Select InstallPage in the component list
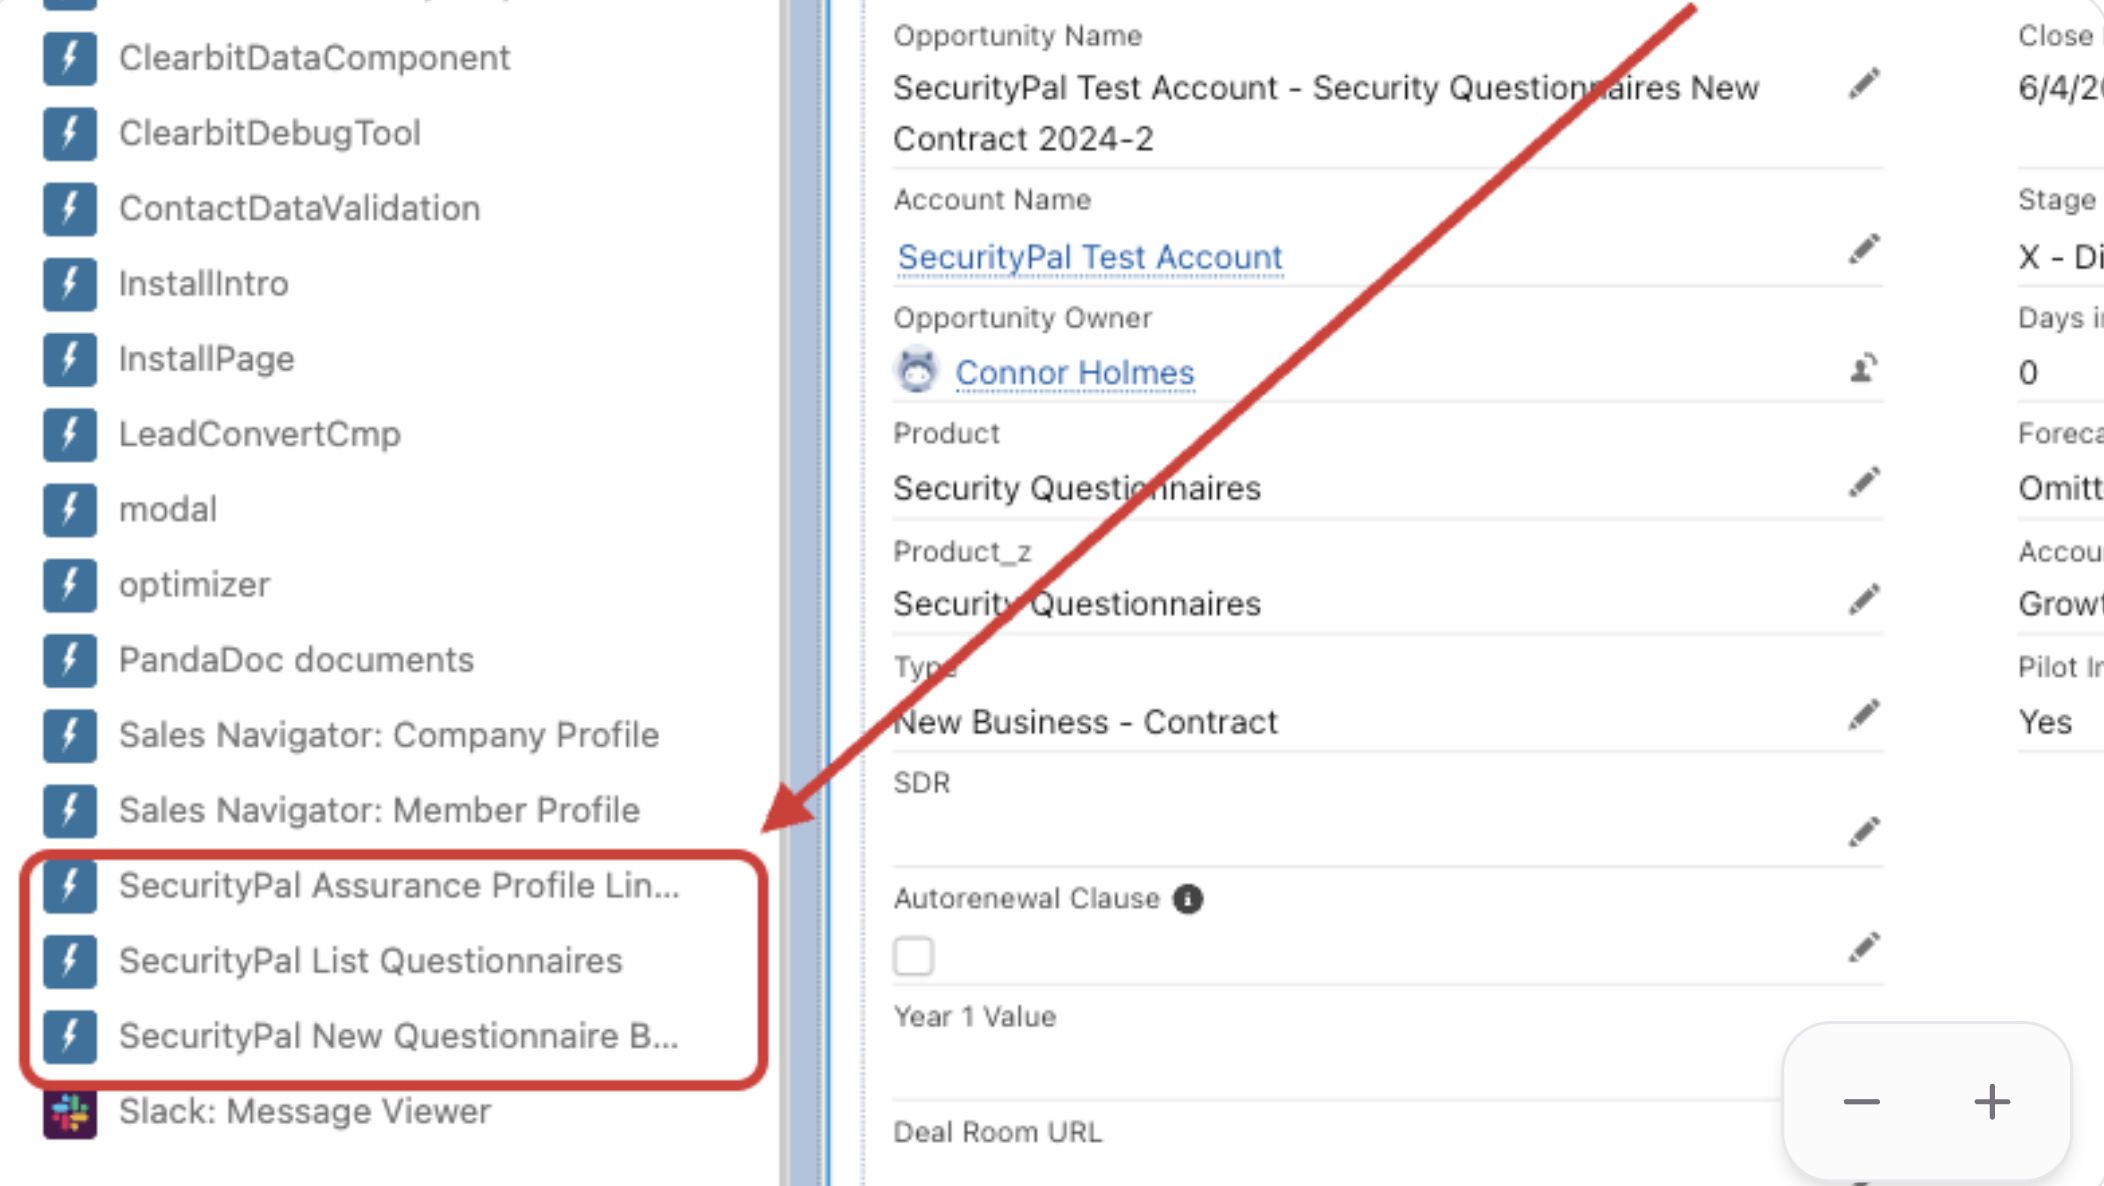 [206, 359]
